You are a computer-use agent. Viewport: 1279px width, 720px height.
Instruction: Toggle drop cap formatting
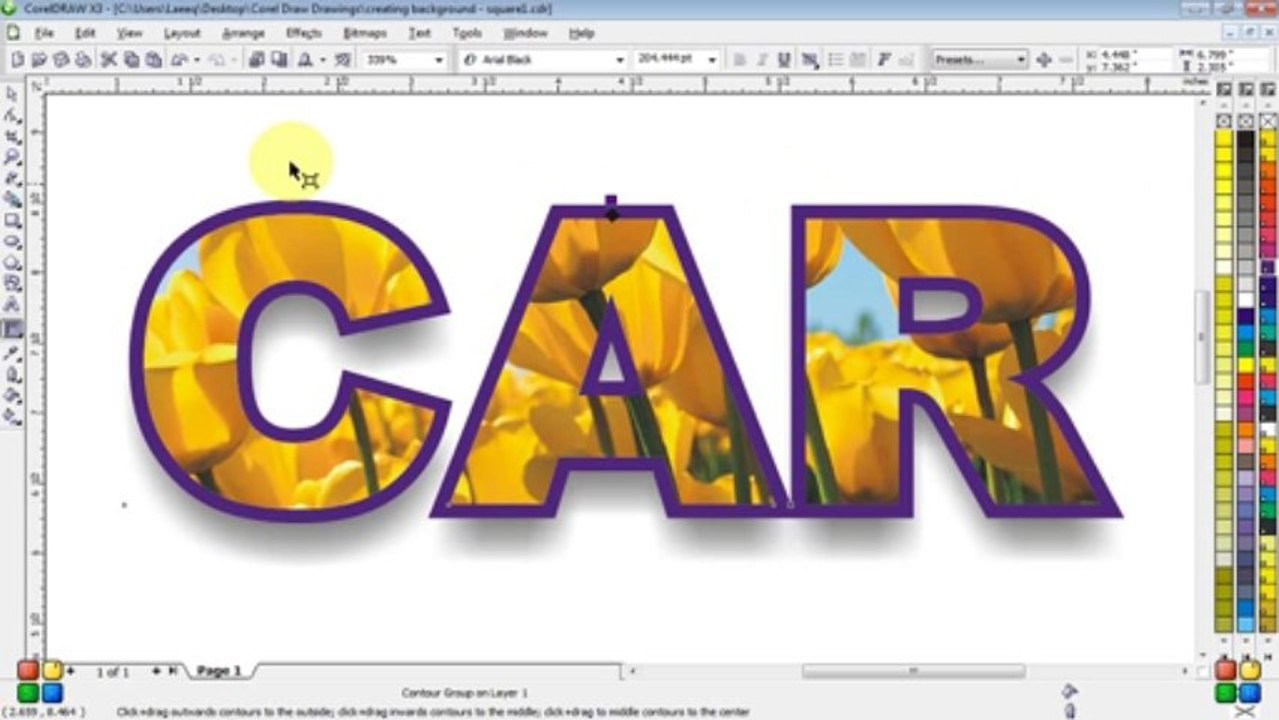click(858, 60)
